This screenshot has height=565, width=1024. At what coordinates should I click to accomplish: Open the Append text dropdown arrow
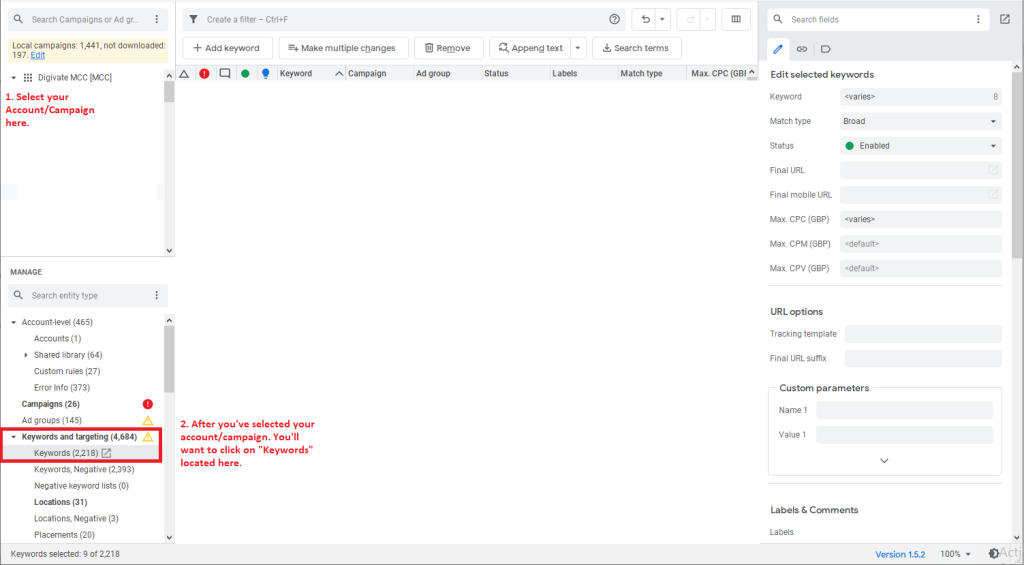[x=577, y=48]
